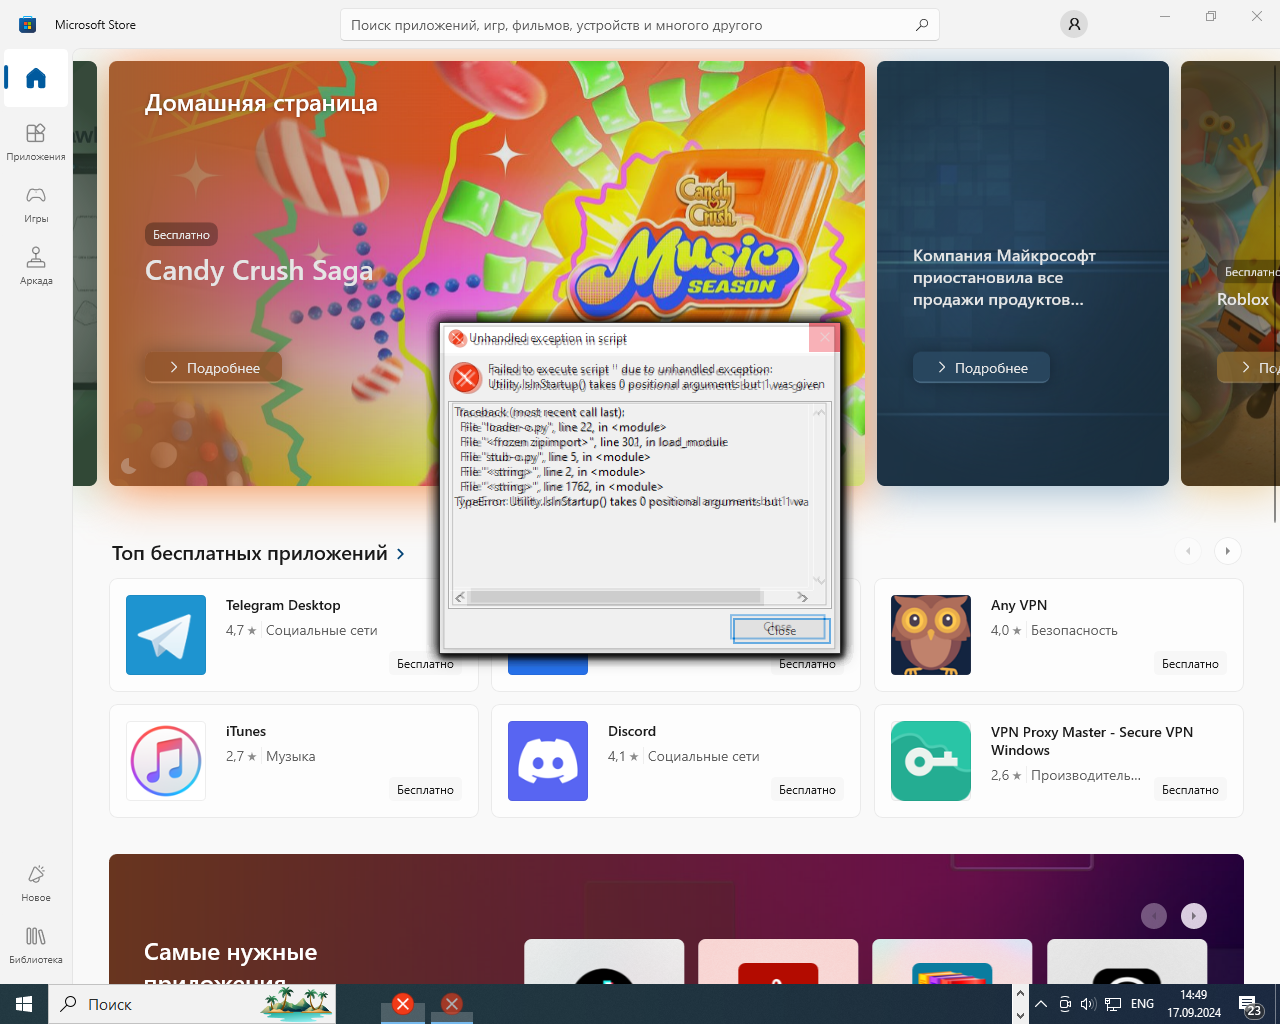Click the search magnifier icon in Store
1280x1024 pixels.
pos(921,25)
